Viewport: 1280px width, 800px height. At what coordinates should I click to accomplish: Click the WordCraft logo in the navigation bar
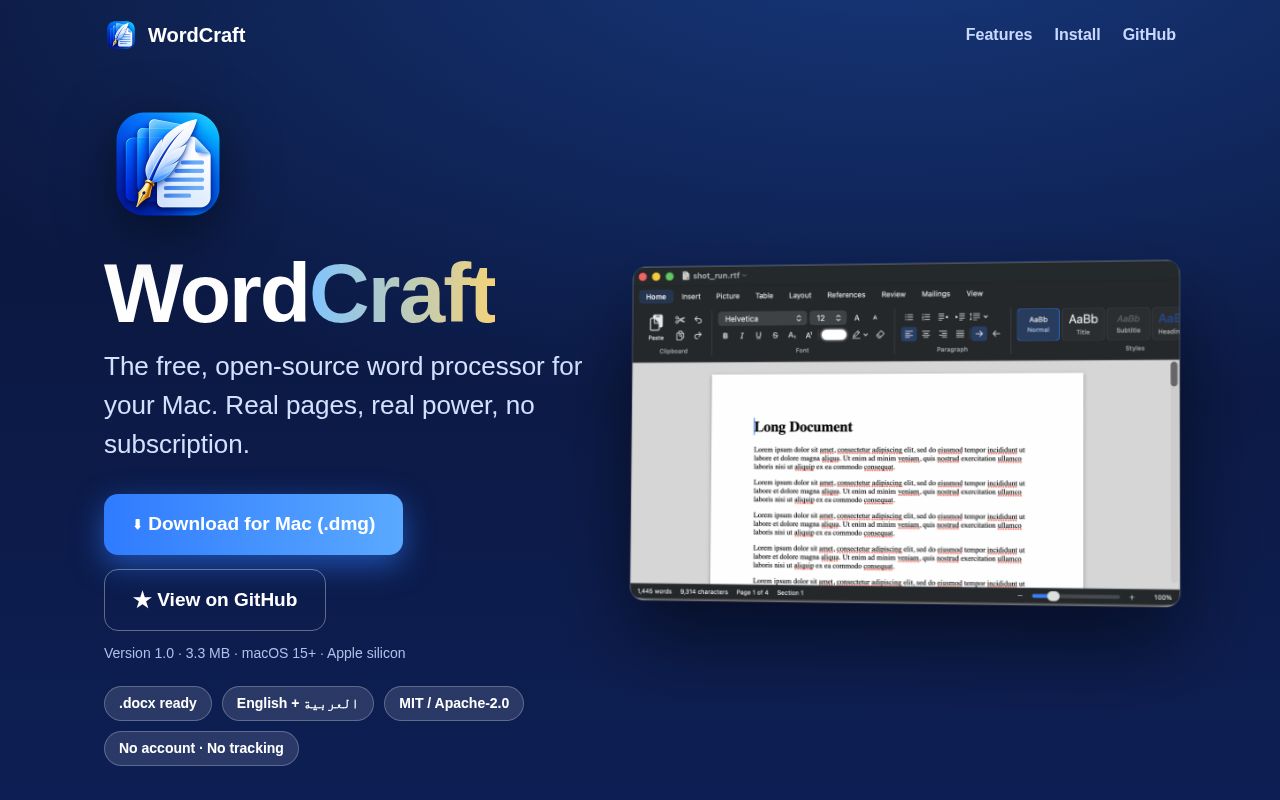pos(121,34)
